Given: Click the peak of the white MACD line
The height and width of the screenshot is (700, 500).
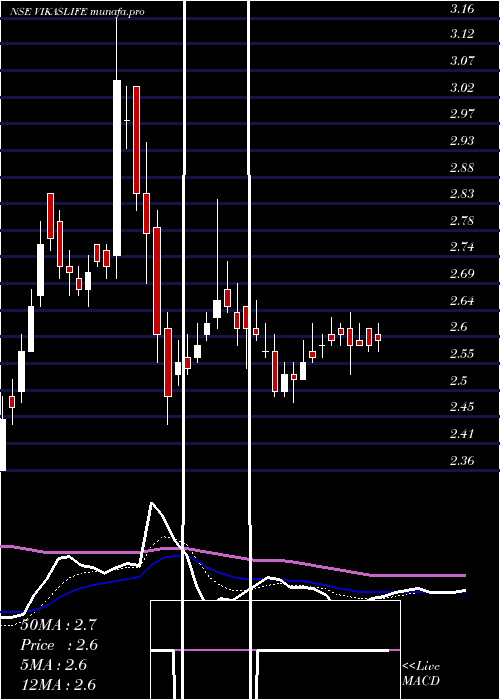Looking at the screenshot, I should point(152,503).
